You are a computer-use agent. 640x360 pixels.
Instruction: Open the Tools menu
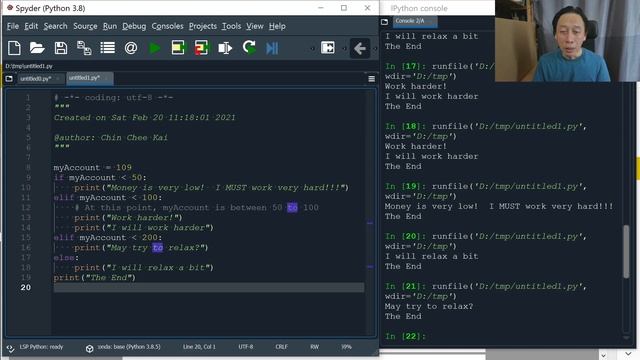(231, 26)
